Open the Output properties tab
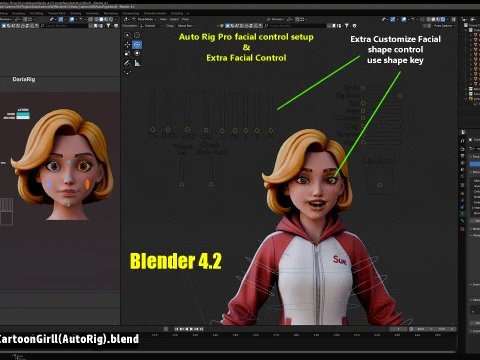Image resolution: width=480 pixels, height=360 pixels. click(462, 156)
